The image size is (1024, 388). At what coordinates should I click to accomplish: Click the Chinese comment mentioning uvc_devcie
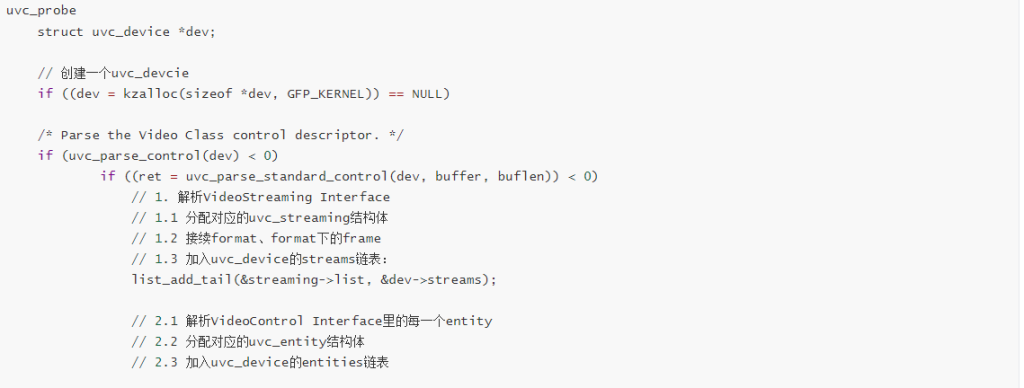pos(113,73)
